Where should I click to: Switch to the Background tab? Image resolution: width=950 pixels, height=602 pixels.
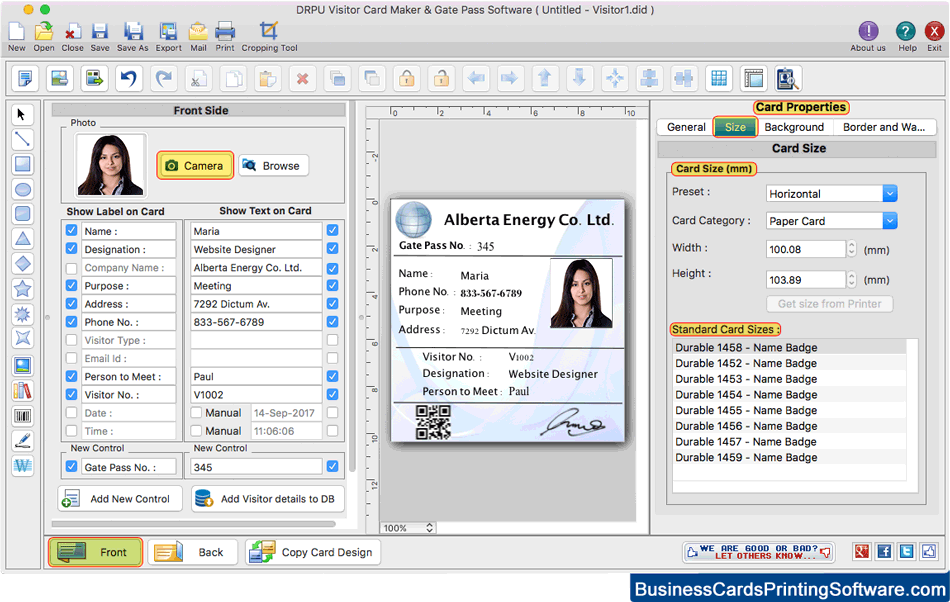[x=794, y=127]
